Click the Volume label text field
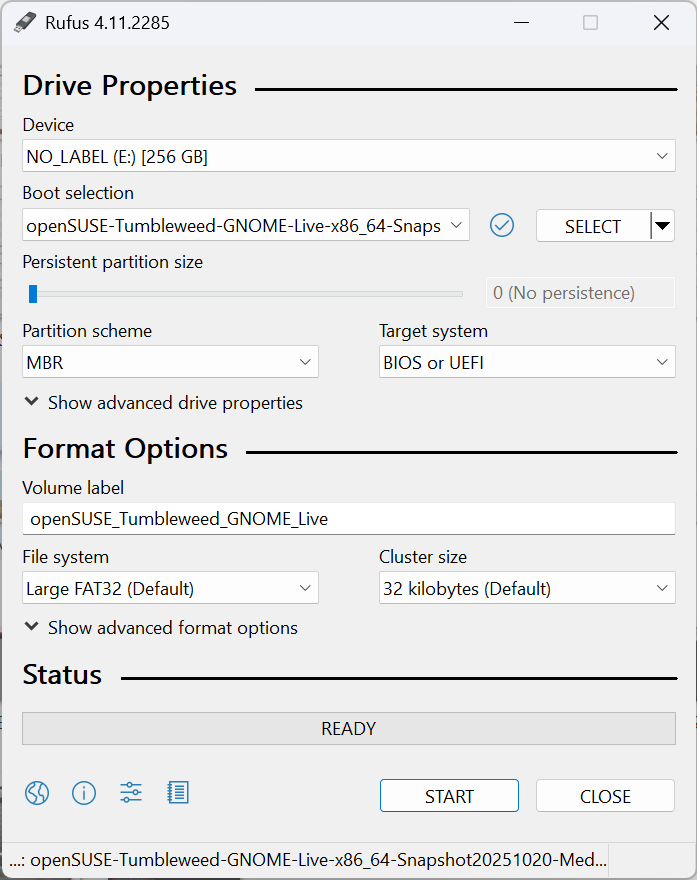 click(348, 518)
